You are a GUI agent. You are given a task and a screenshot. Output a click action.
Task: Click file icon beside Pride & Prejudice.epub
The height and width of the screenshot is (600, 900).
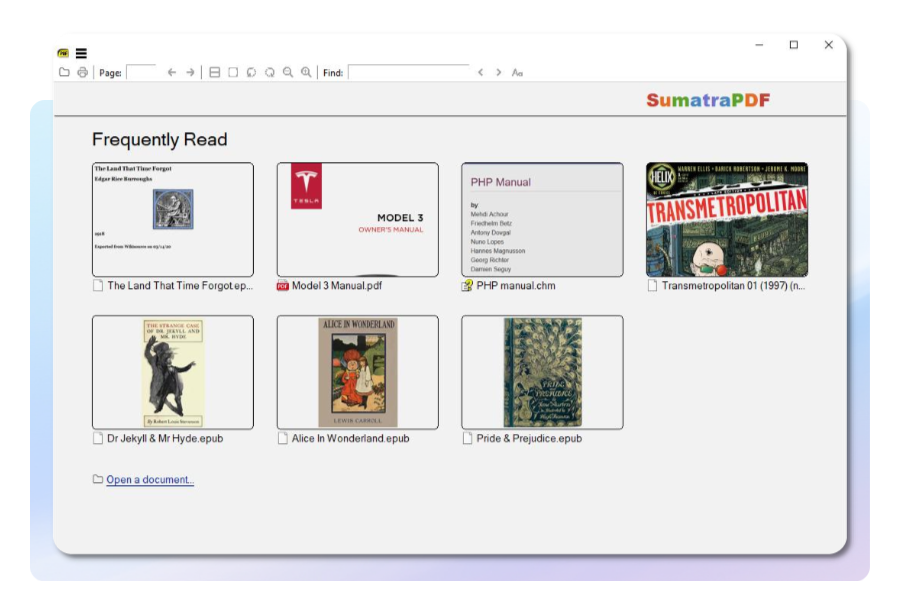coord(467,439)
